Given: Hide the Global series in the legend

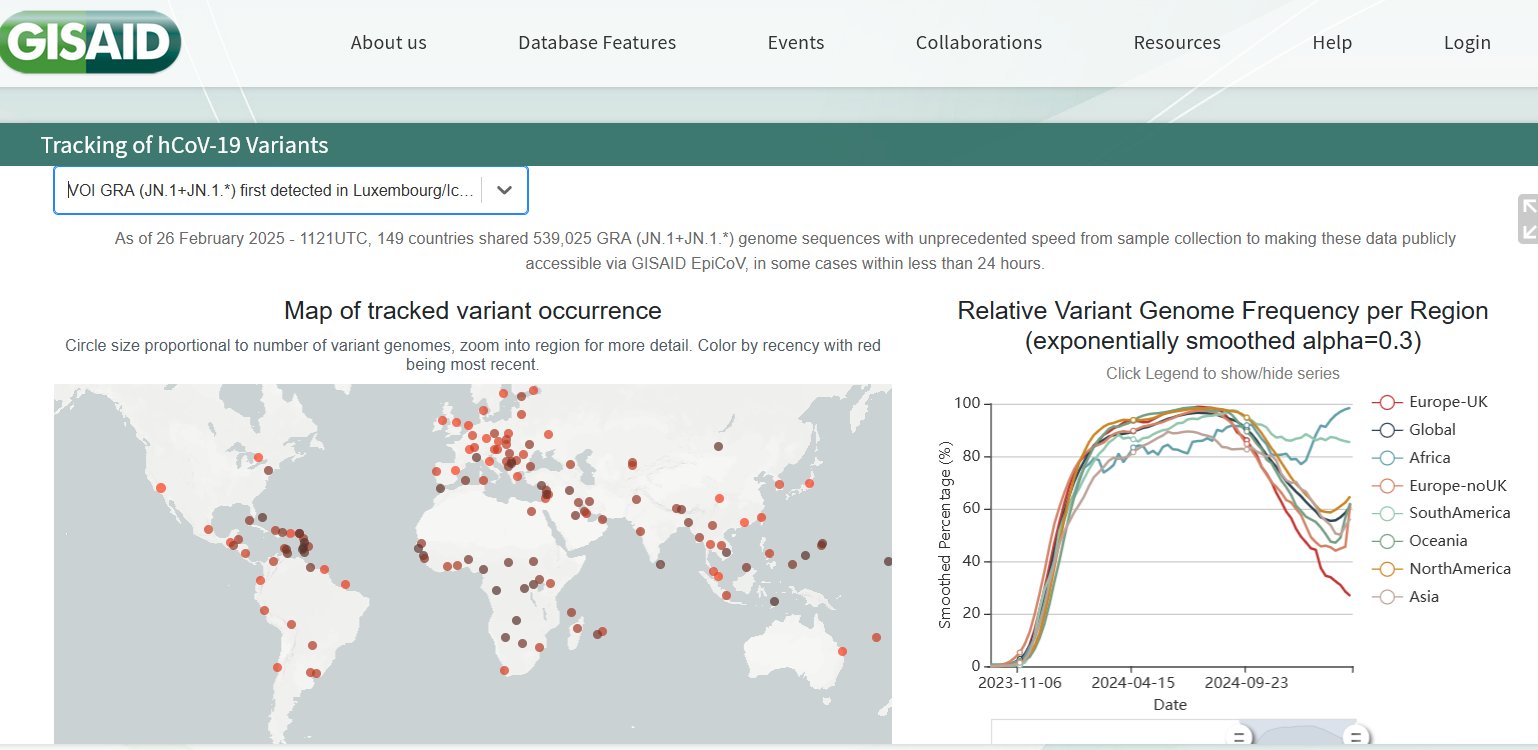Looking at the screenshot, I should tap(1386, 430).
